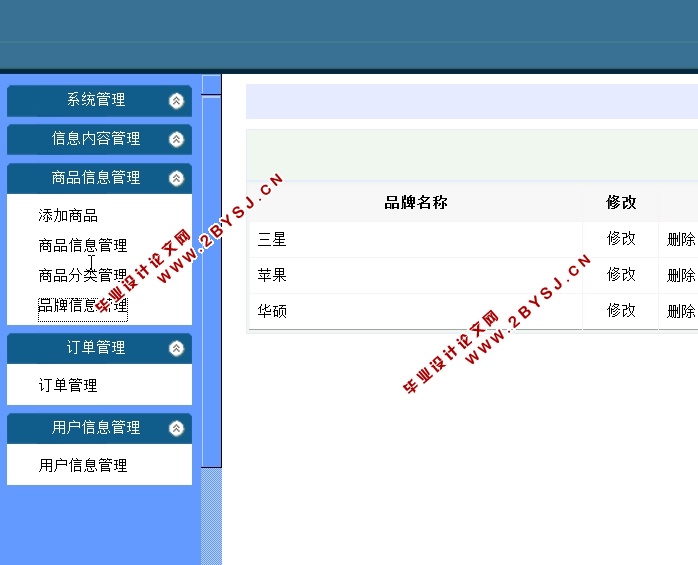Image resolution: width=698 pixels, height=565 pixels.
Task: Select the 订单管理 header title
Action: [x=96, y=347]
